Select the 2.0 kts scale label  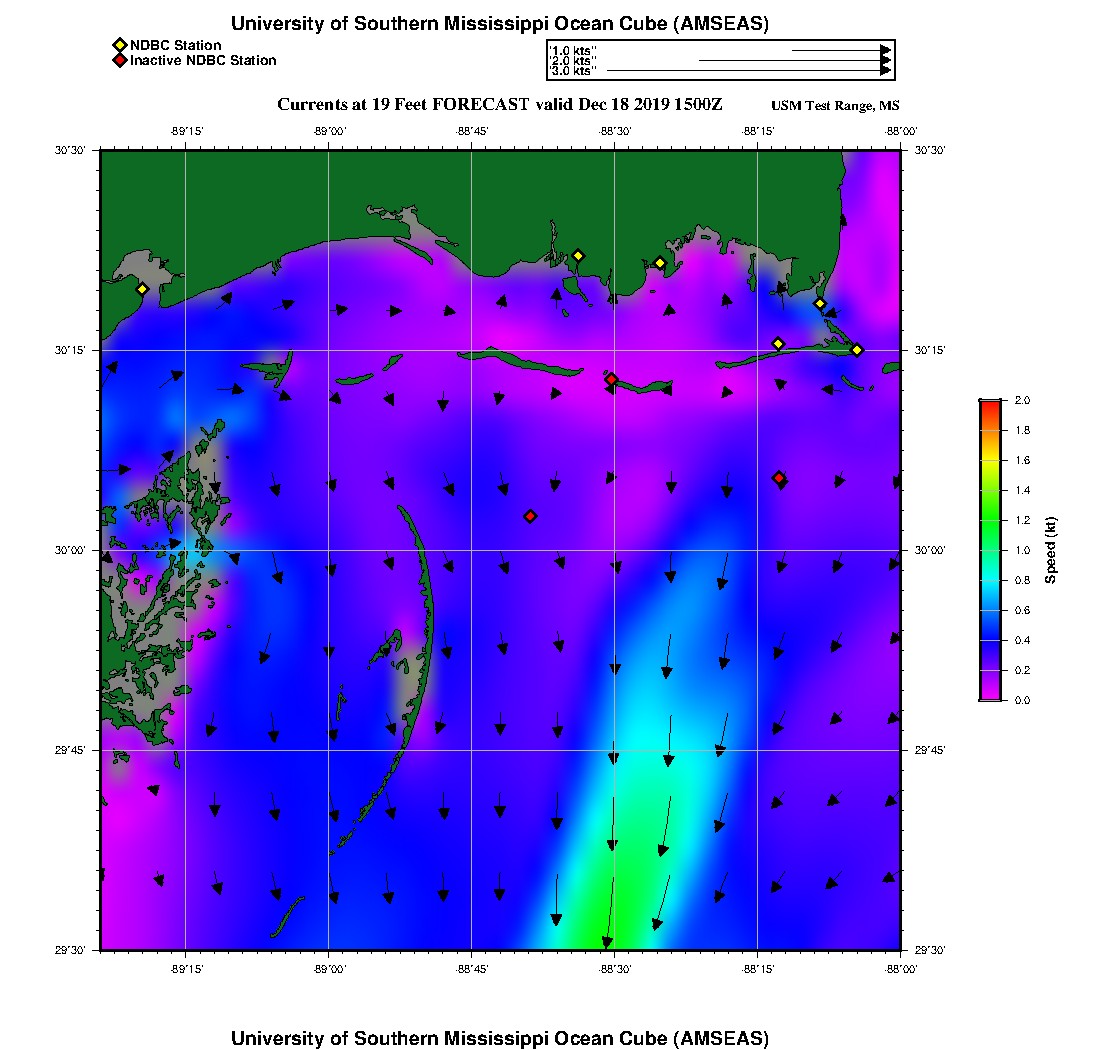(x=573, y=61)
